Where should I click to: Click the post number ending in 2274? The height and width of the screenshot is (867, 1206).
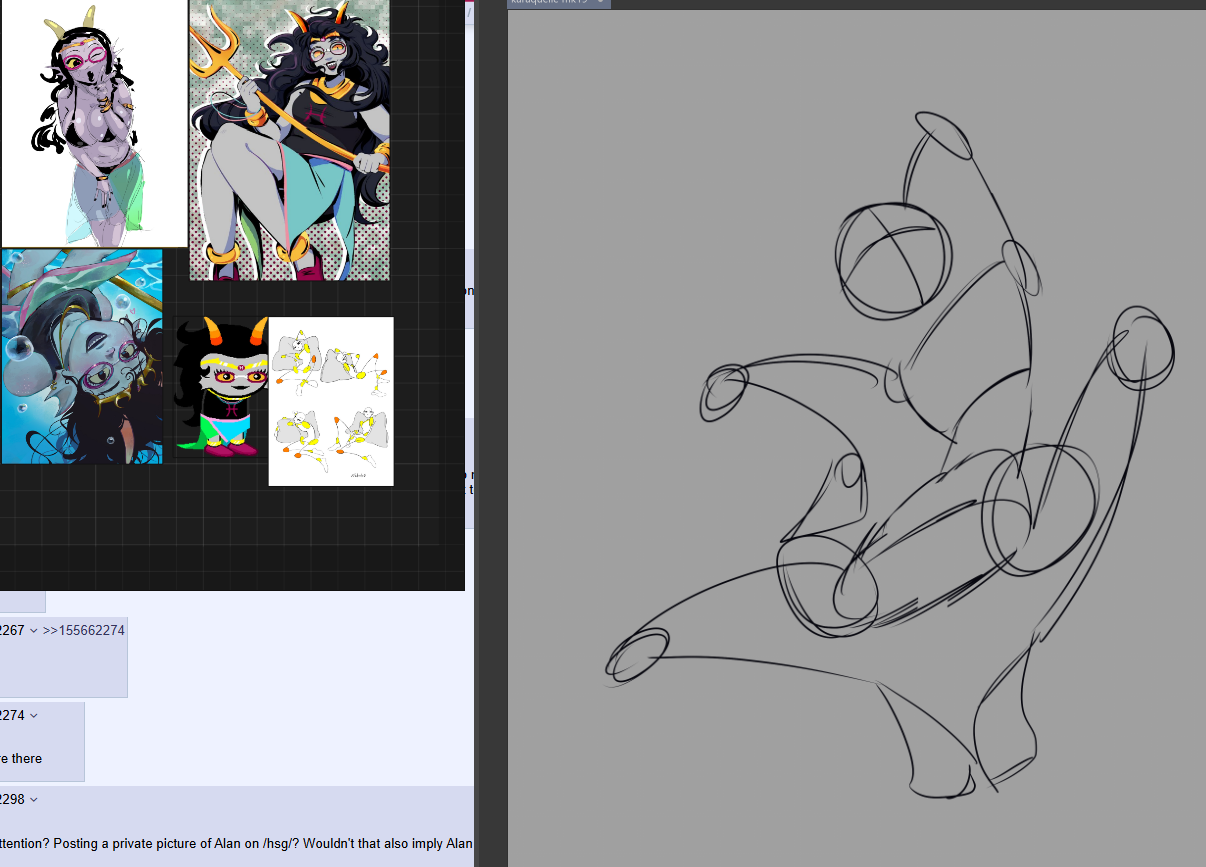tap(12, 715)
